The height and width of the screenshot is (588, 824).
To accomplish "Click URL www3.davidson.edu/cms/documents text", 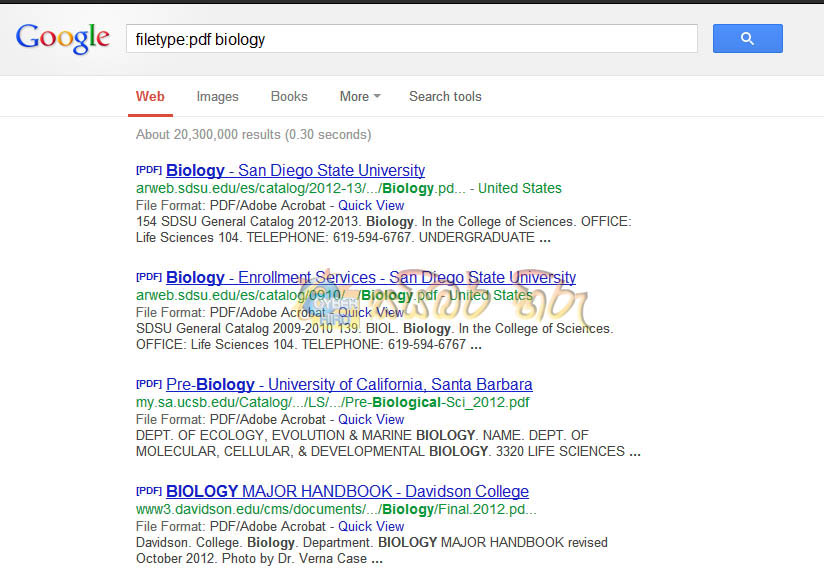I will [x=336, y=509].
